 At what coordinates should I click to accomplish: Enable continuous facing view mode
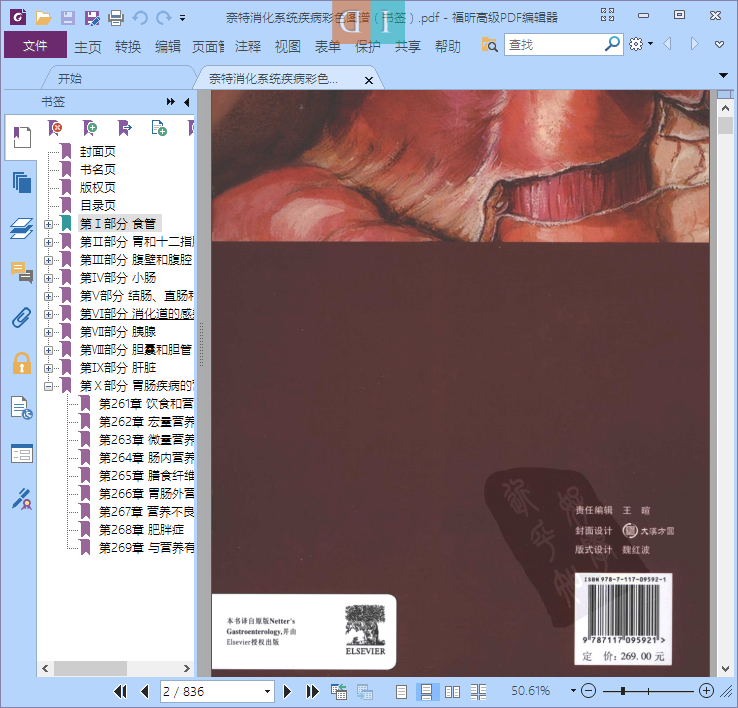478,691
